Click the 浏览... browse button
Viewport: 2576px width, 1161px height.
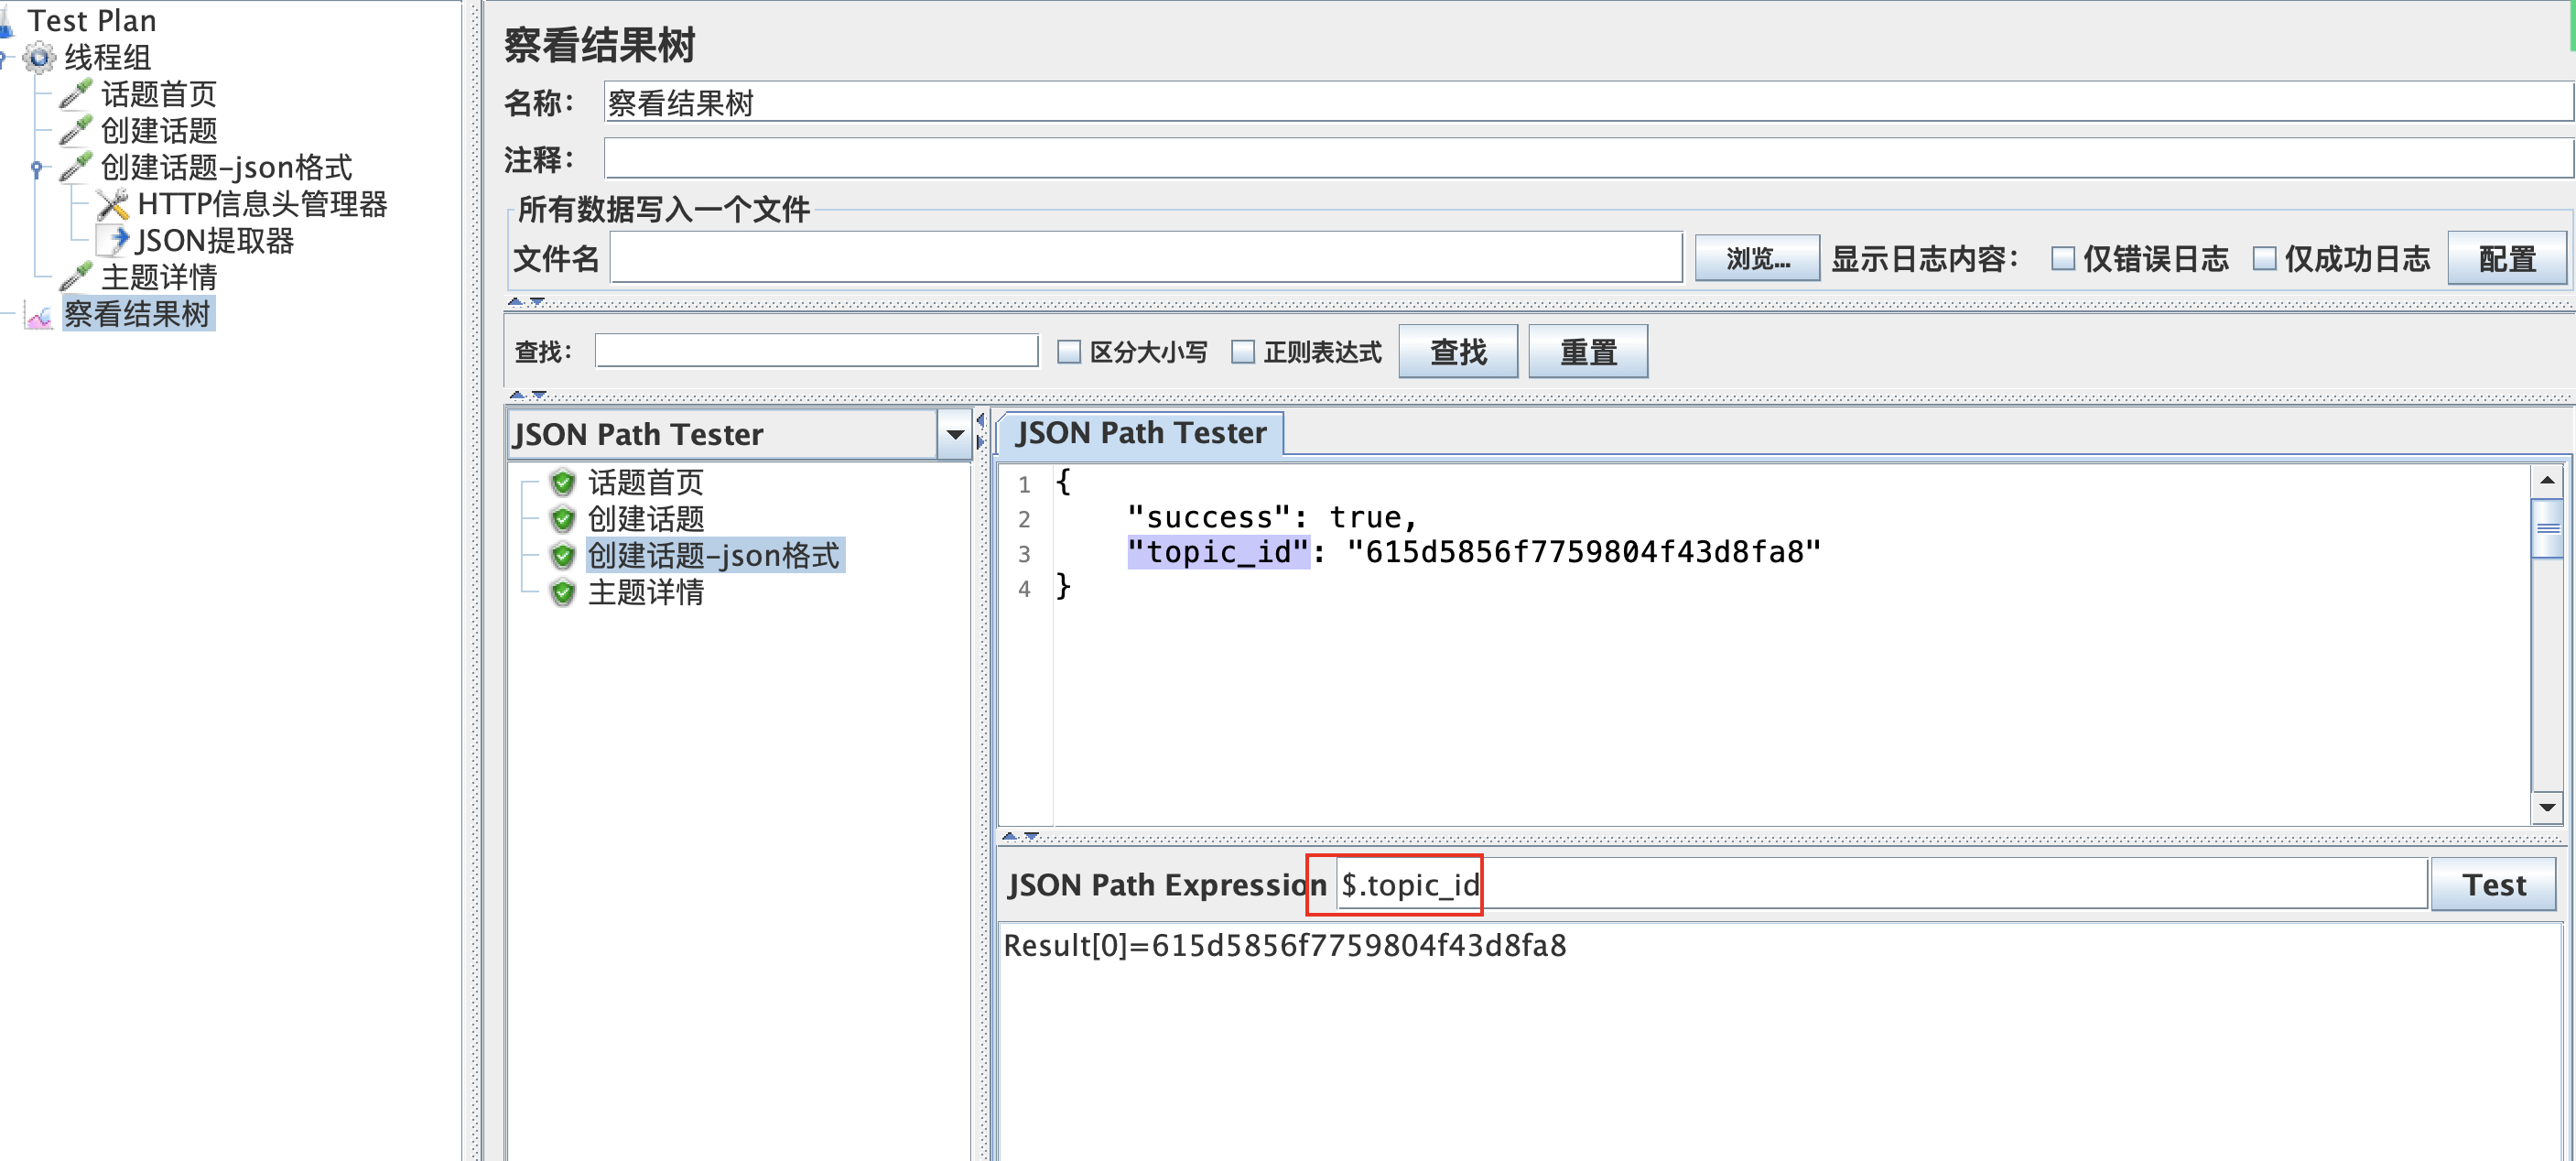coord(1757,259)
